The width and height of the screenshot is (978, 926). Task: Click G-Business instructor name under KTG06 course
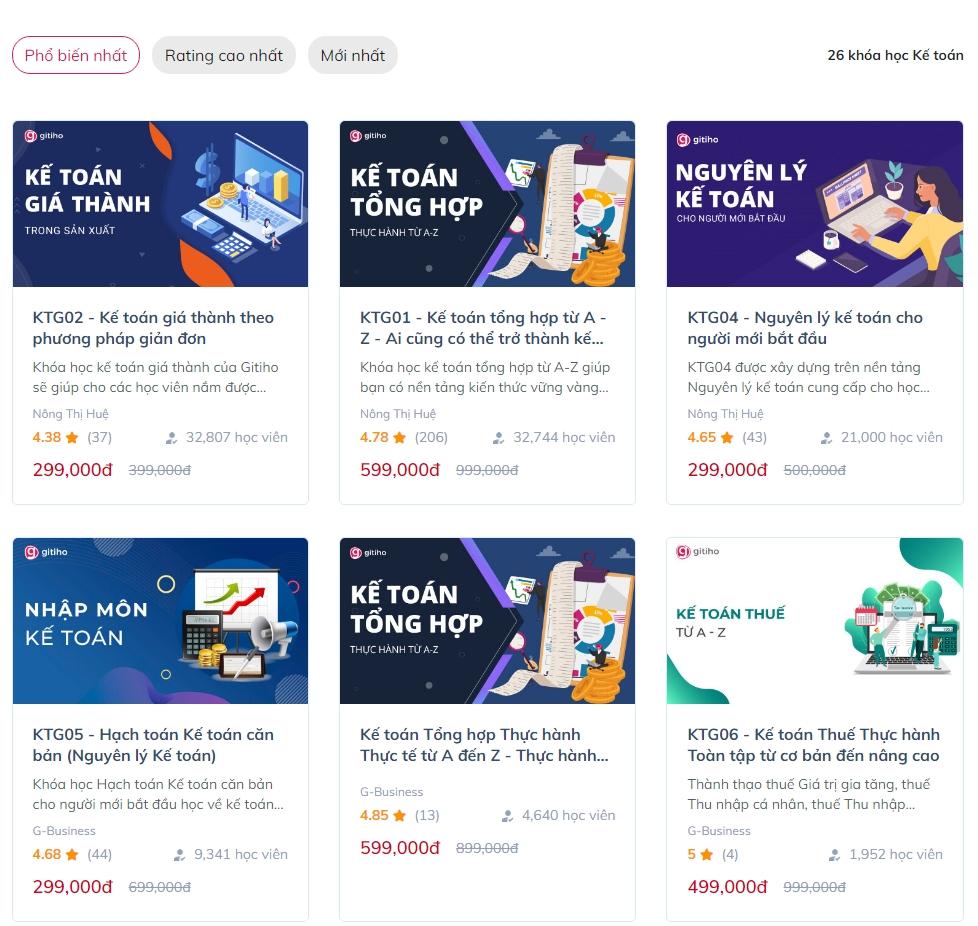(719, 831)
